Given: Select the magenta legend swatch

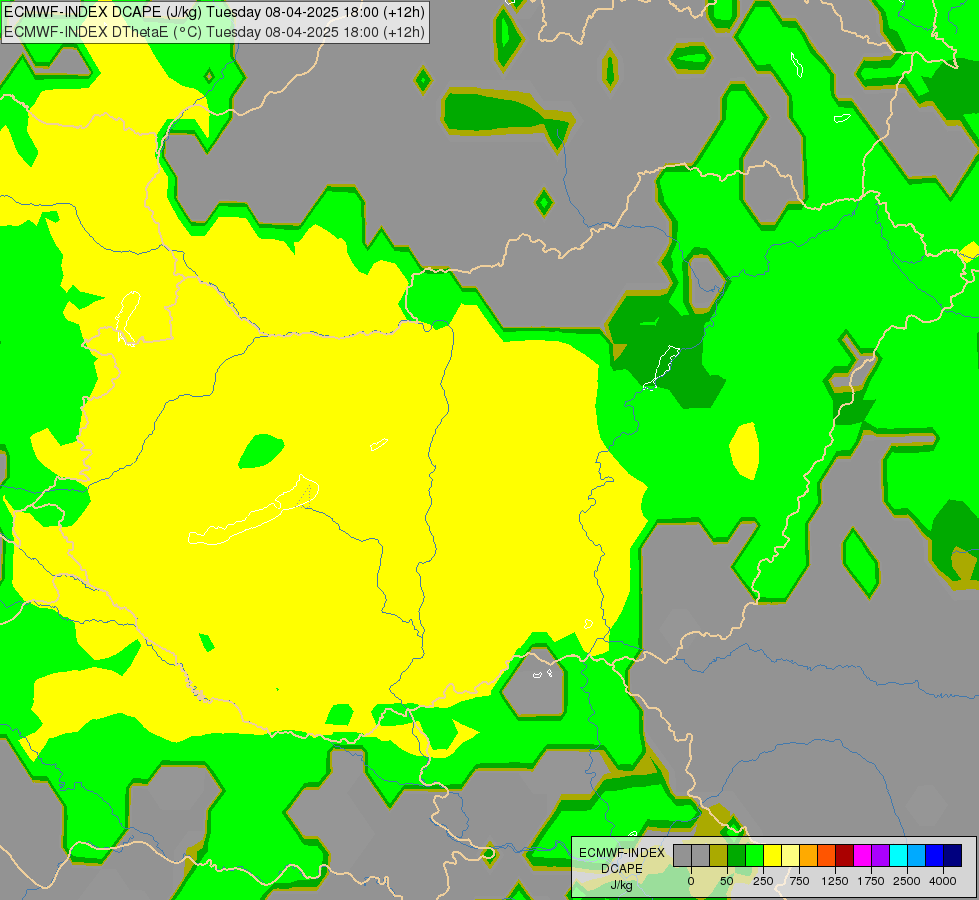Looking at the screenshot, I should [863, 855].
